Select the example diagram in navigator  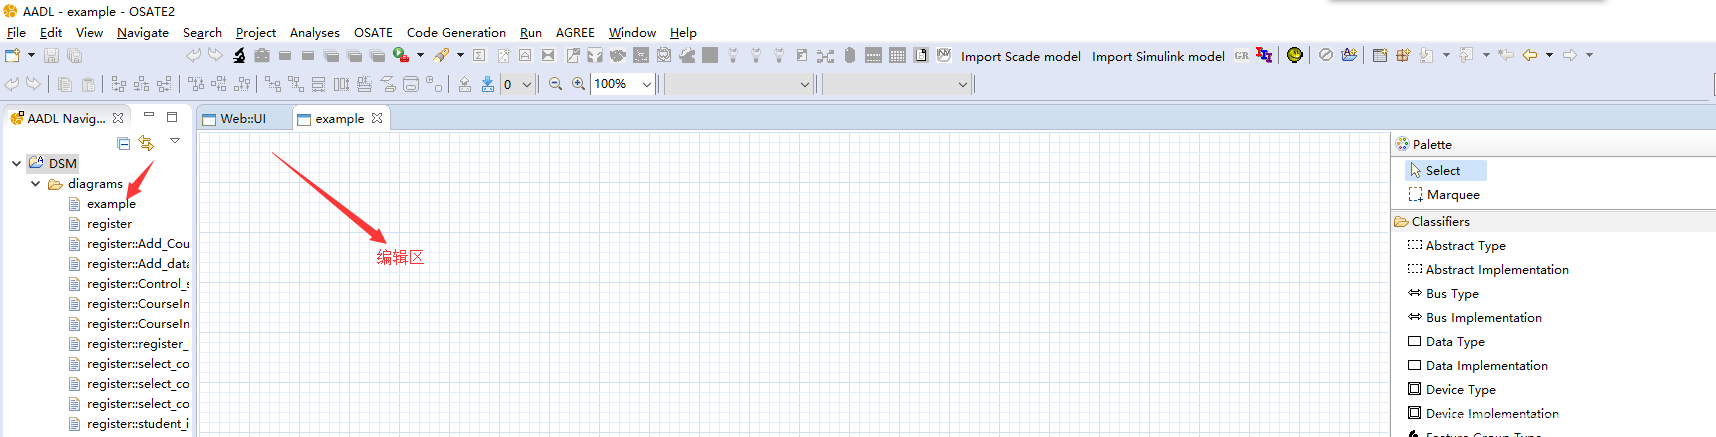tap(111, 204)
